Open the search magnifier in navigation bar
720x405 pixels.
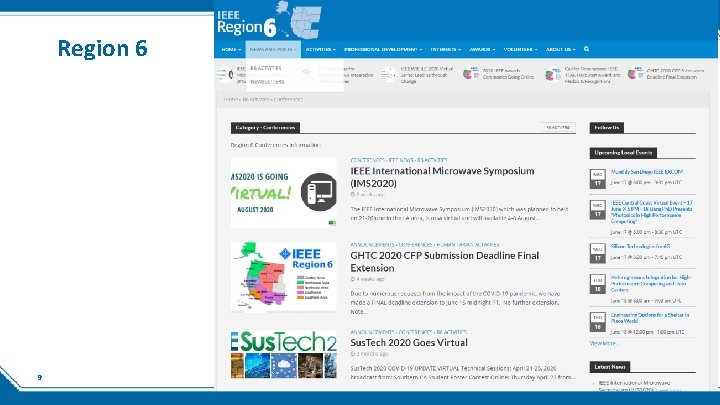tap(586, 49)
